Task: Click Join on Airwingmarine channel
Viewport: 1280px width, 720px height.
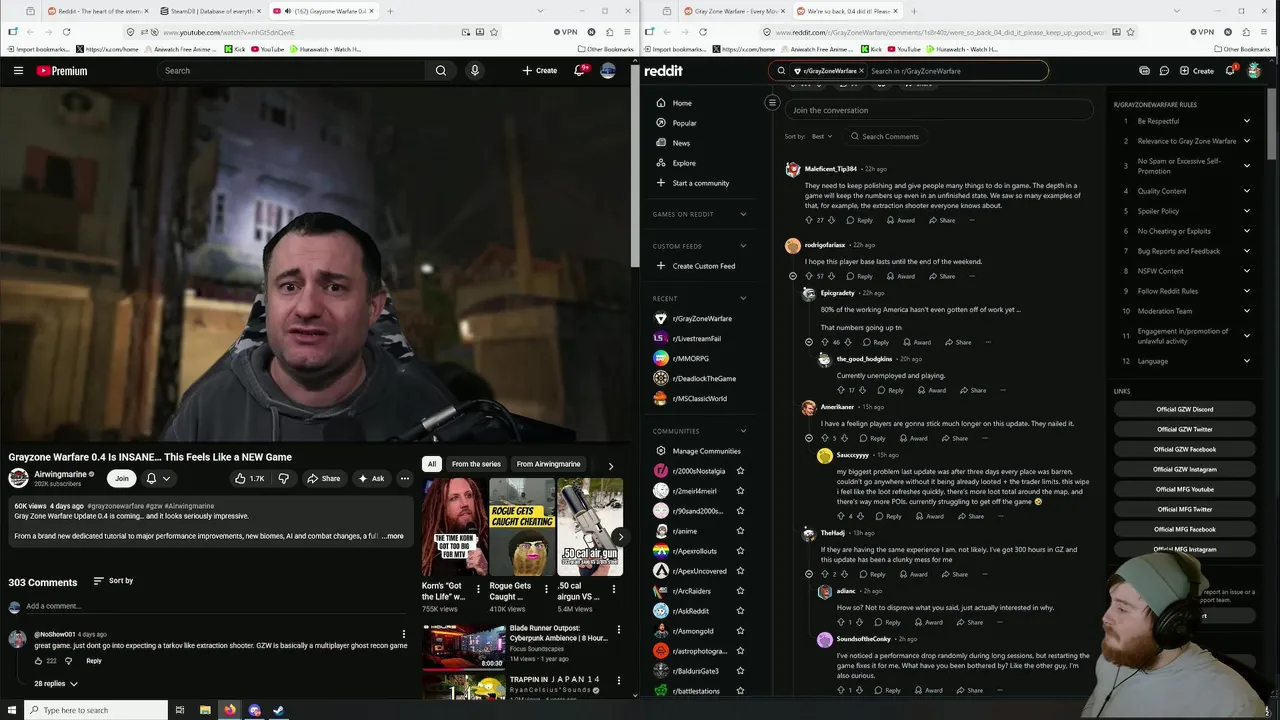Action: click(x=121, y=478)
